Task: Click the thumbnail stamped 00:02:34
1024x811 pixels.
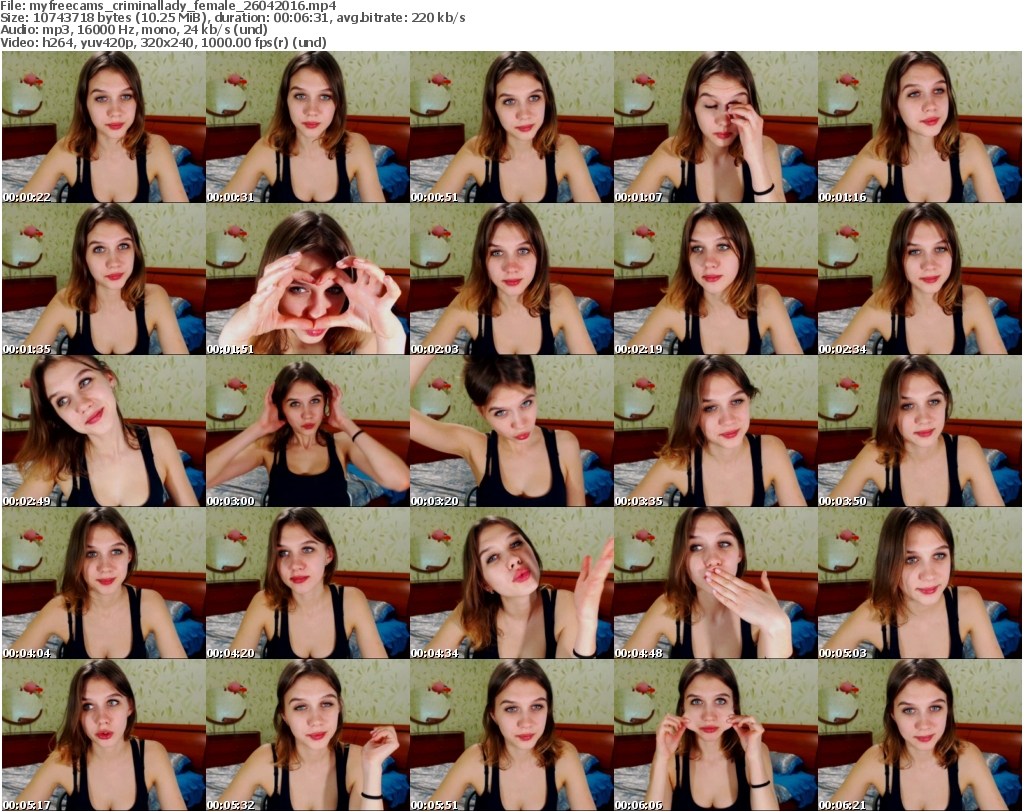Action: 920,279
